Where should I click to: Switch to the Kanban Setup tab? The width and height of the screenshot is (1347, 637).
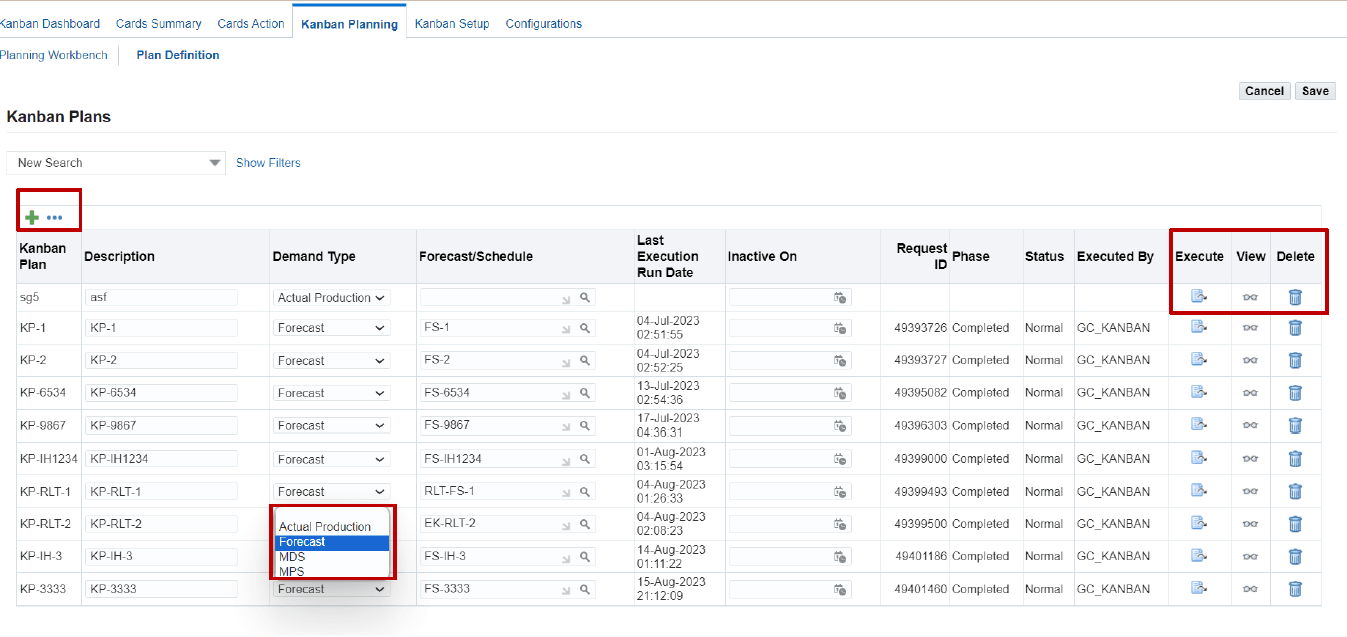coord(452,23)
